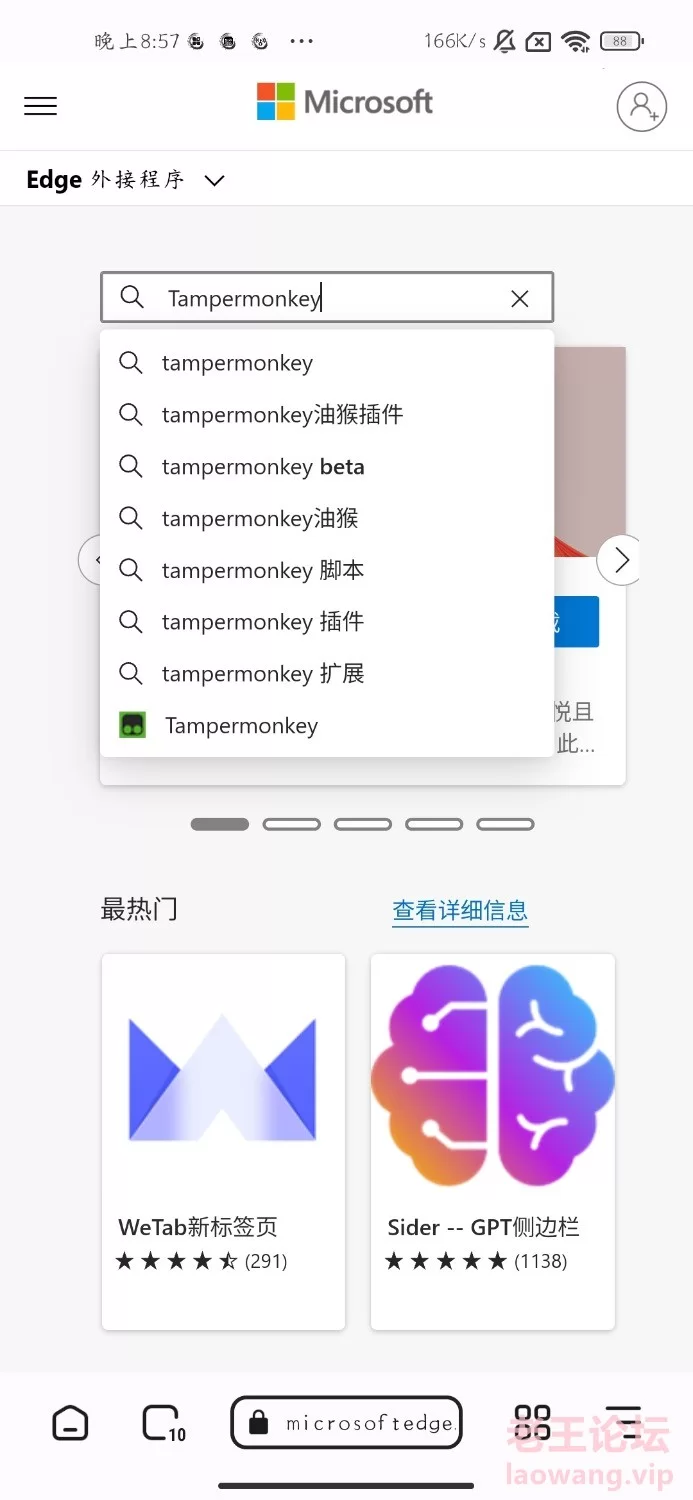Open 查看详细信息 link

(460, 910)
